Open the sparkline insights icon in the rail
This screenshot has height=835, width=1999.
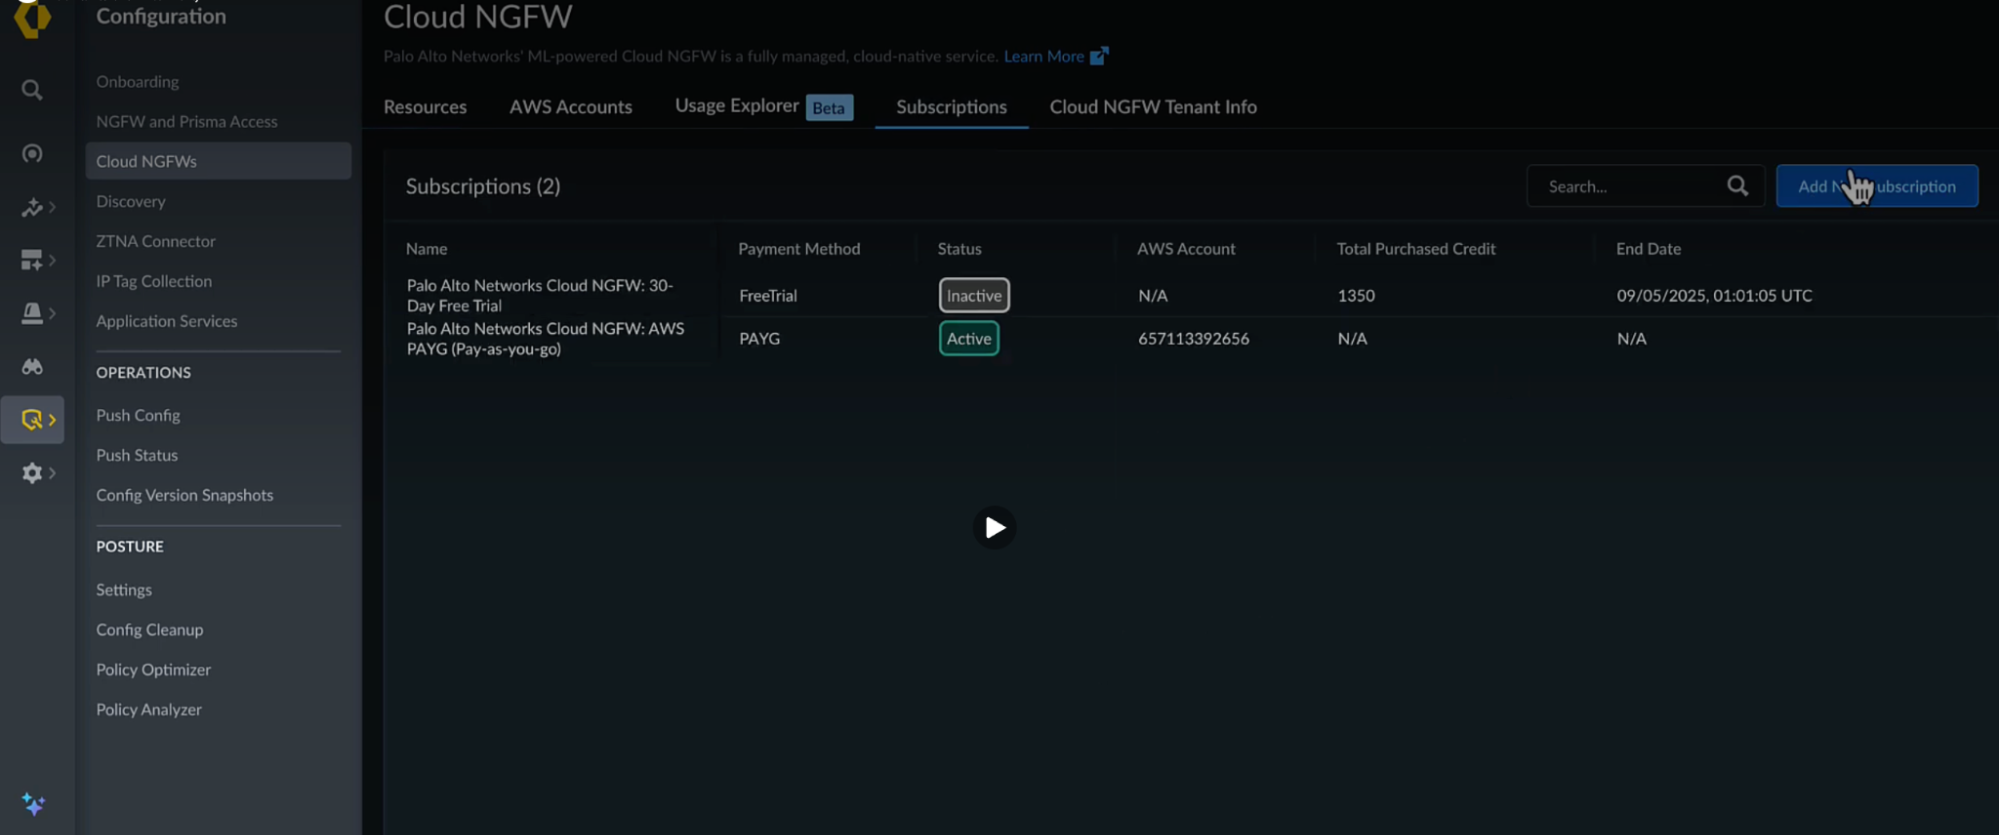click(x=31, y=207)
